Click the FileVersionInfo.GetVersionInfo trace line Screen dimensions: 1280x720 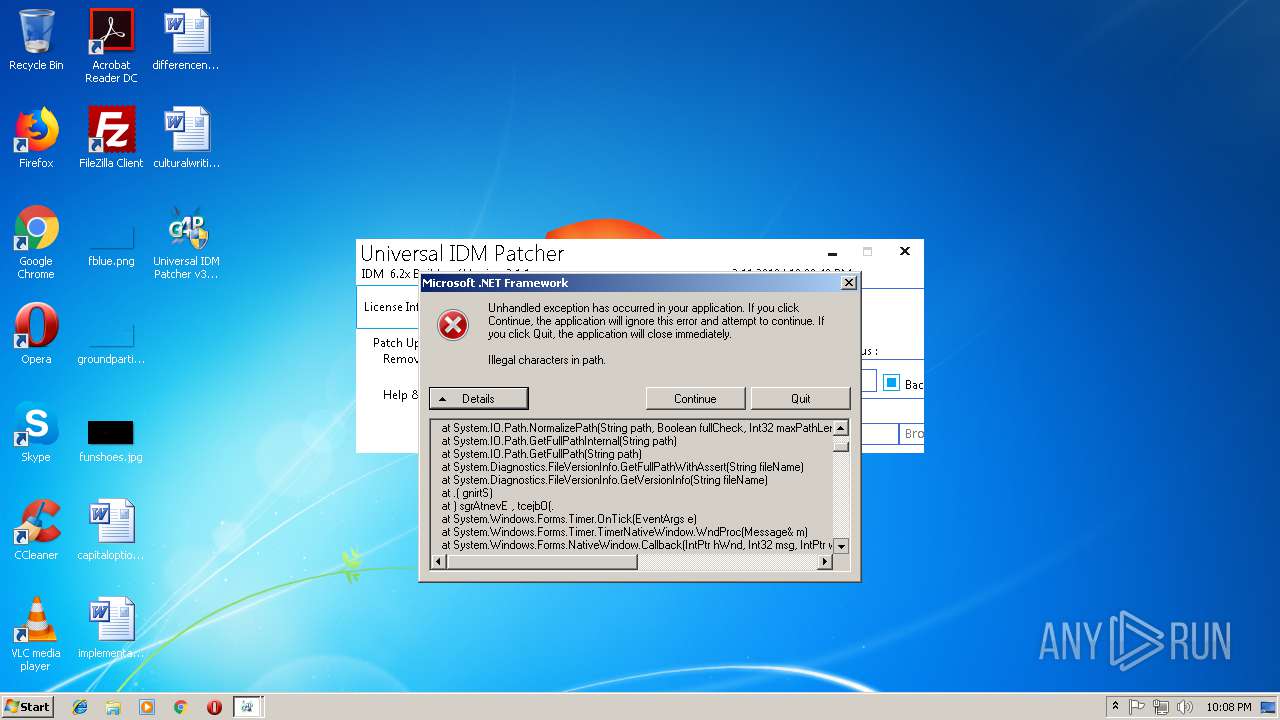pos(604,480)
